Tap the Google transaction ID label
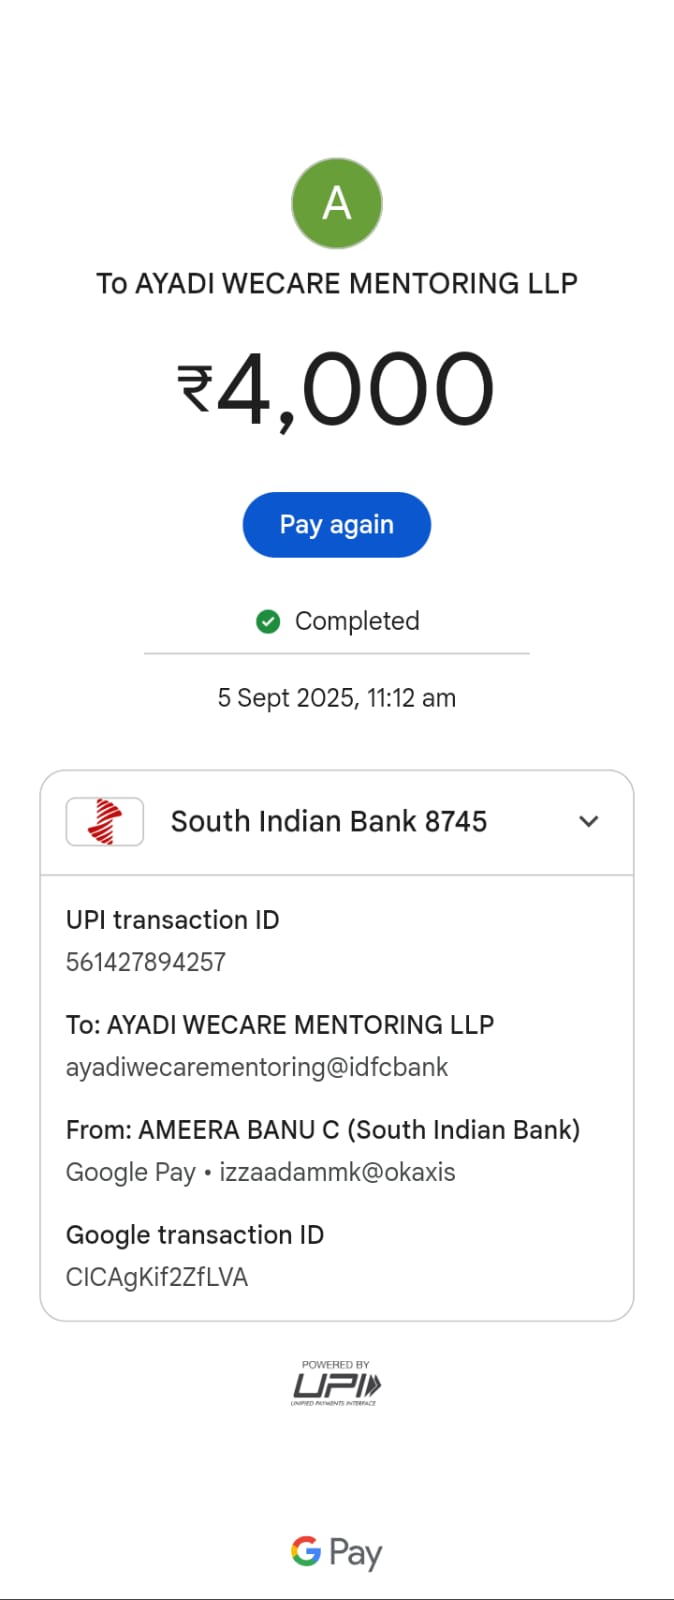 pos(195,1235)
